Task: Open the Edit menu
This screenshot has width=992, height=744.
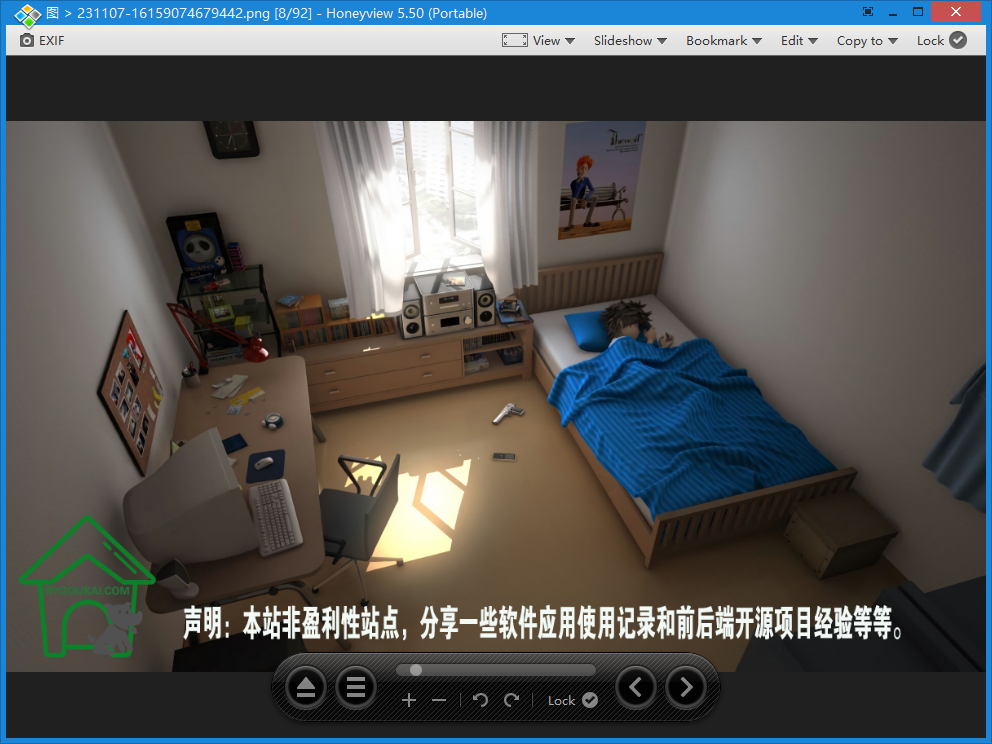Action: [799, 40]
